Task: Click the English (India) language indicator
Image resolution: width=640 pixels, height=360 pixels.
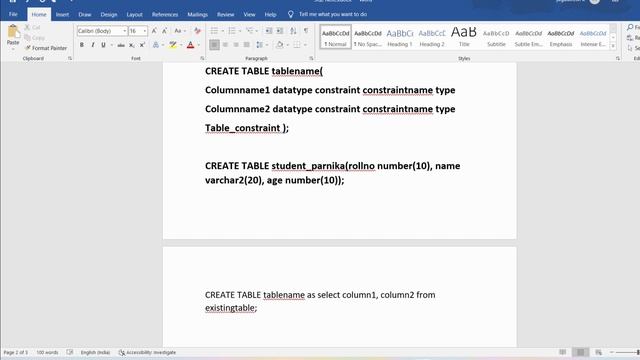Action: tap(95, 352)
